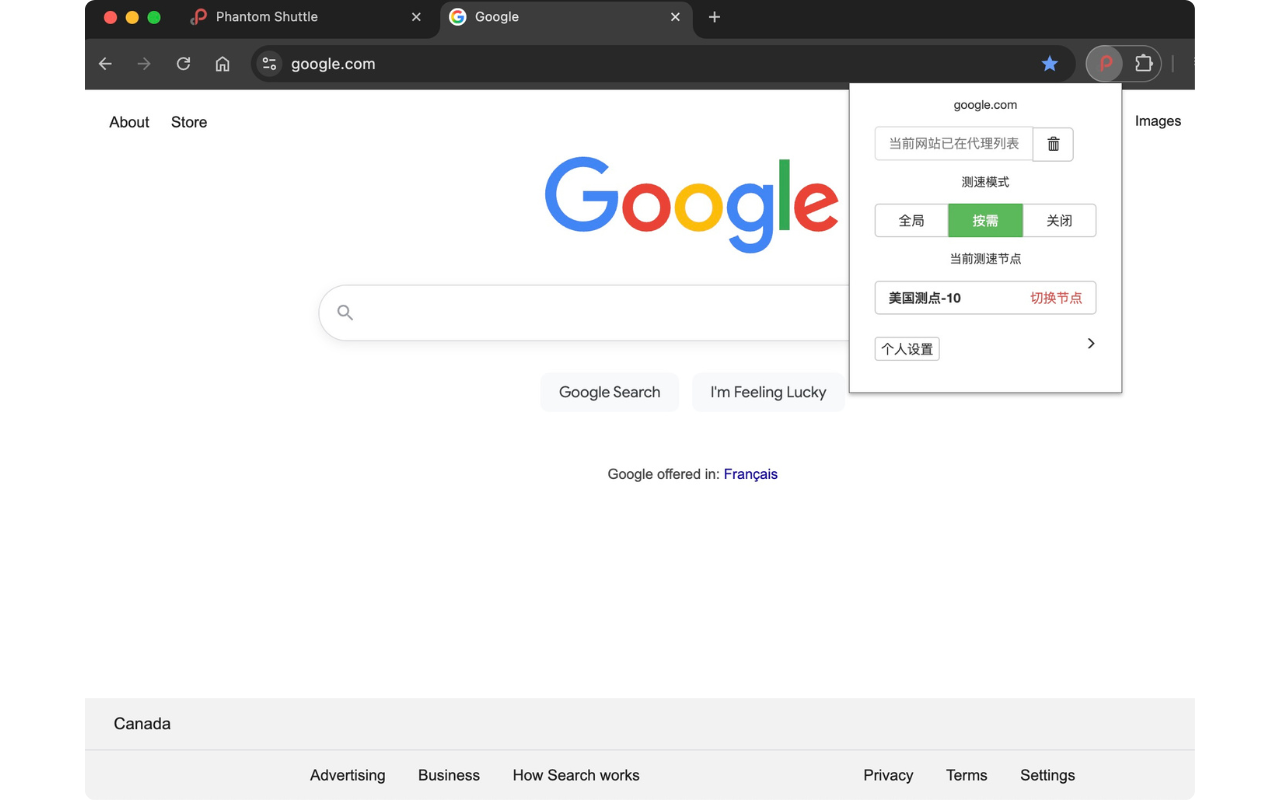The height and width of the screenshot is (800, 1280).
Task: Open the home page icon
Action: click(222, 63)
